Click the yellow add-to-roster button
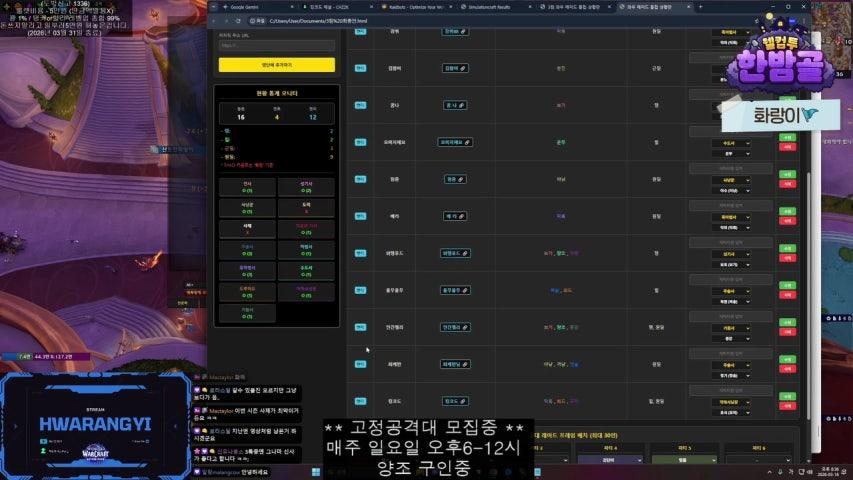Screen dimensions: 853x480 pos(277,65)
